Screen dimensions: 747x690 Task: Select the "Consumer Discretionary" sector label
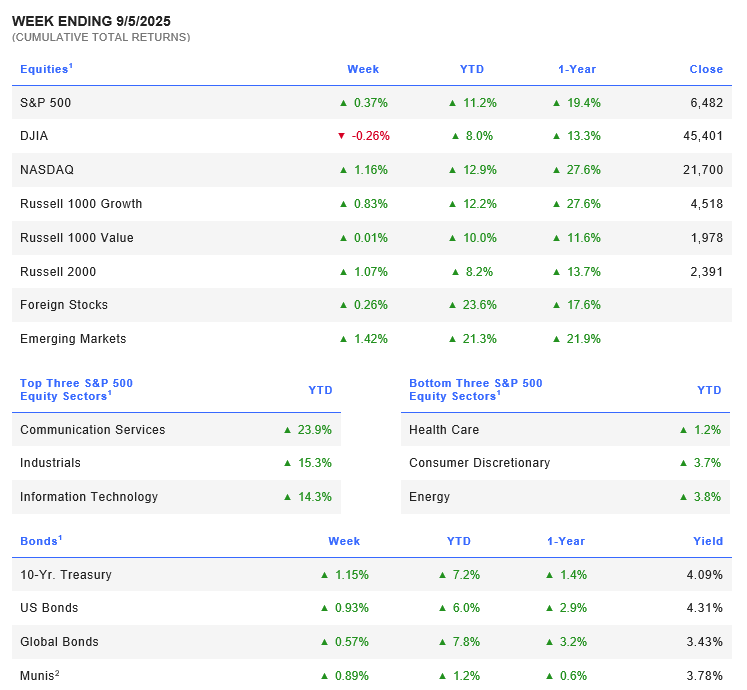[479, 463]
